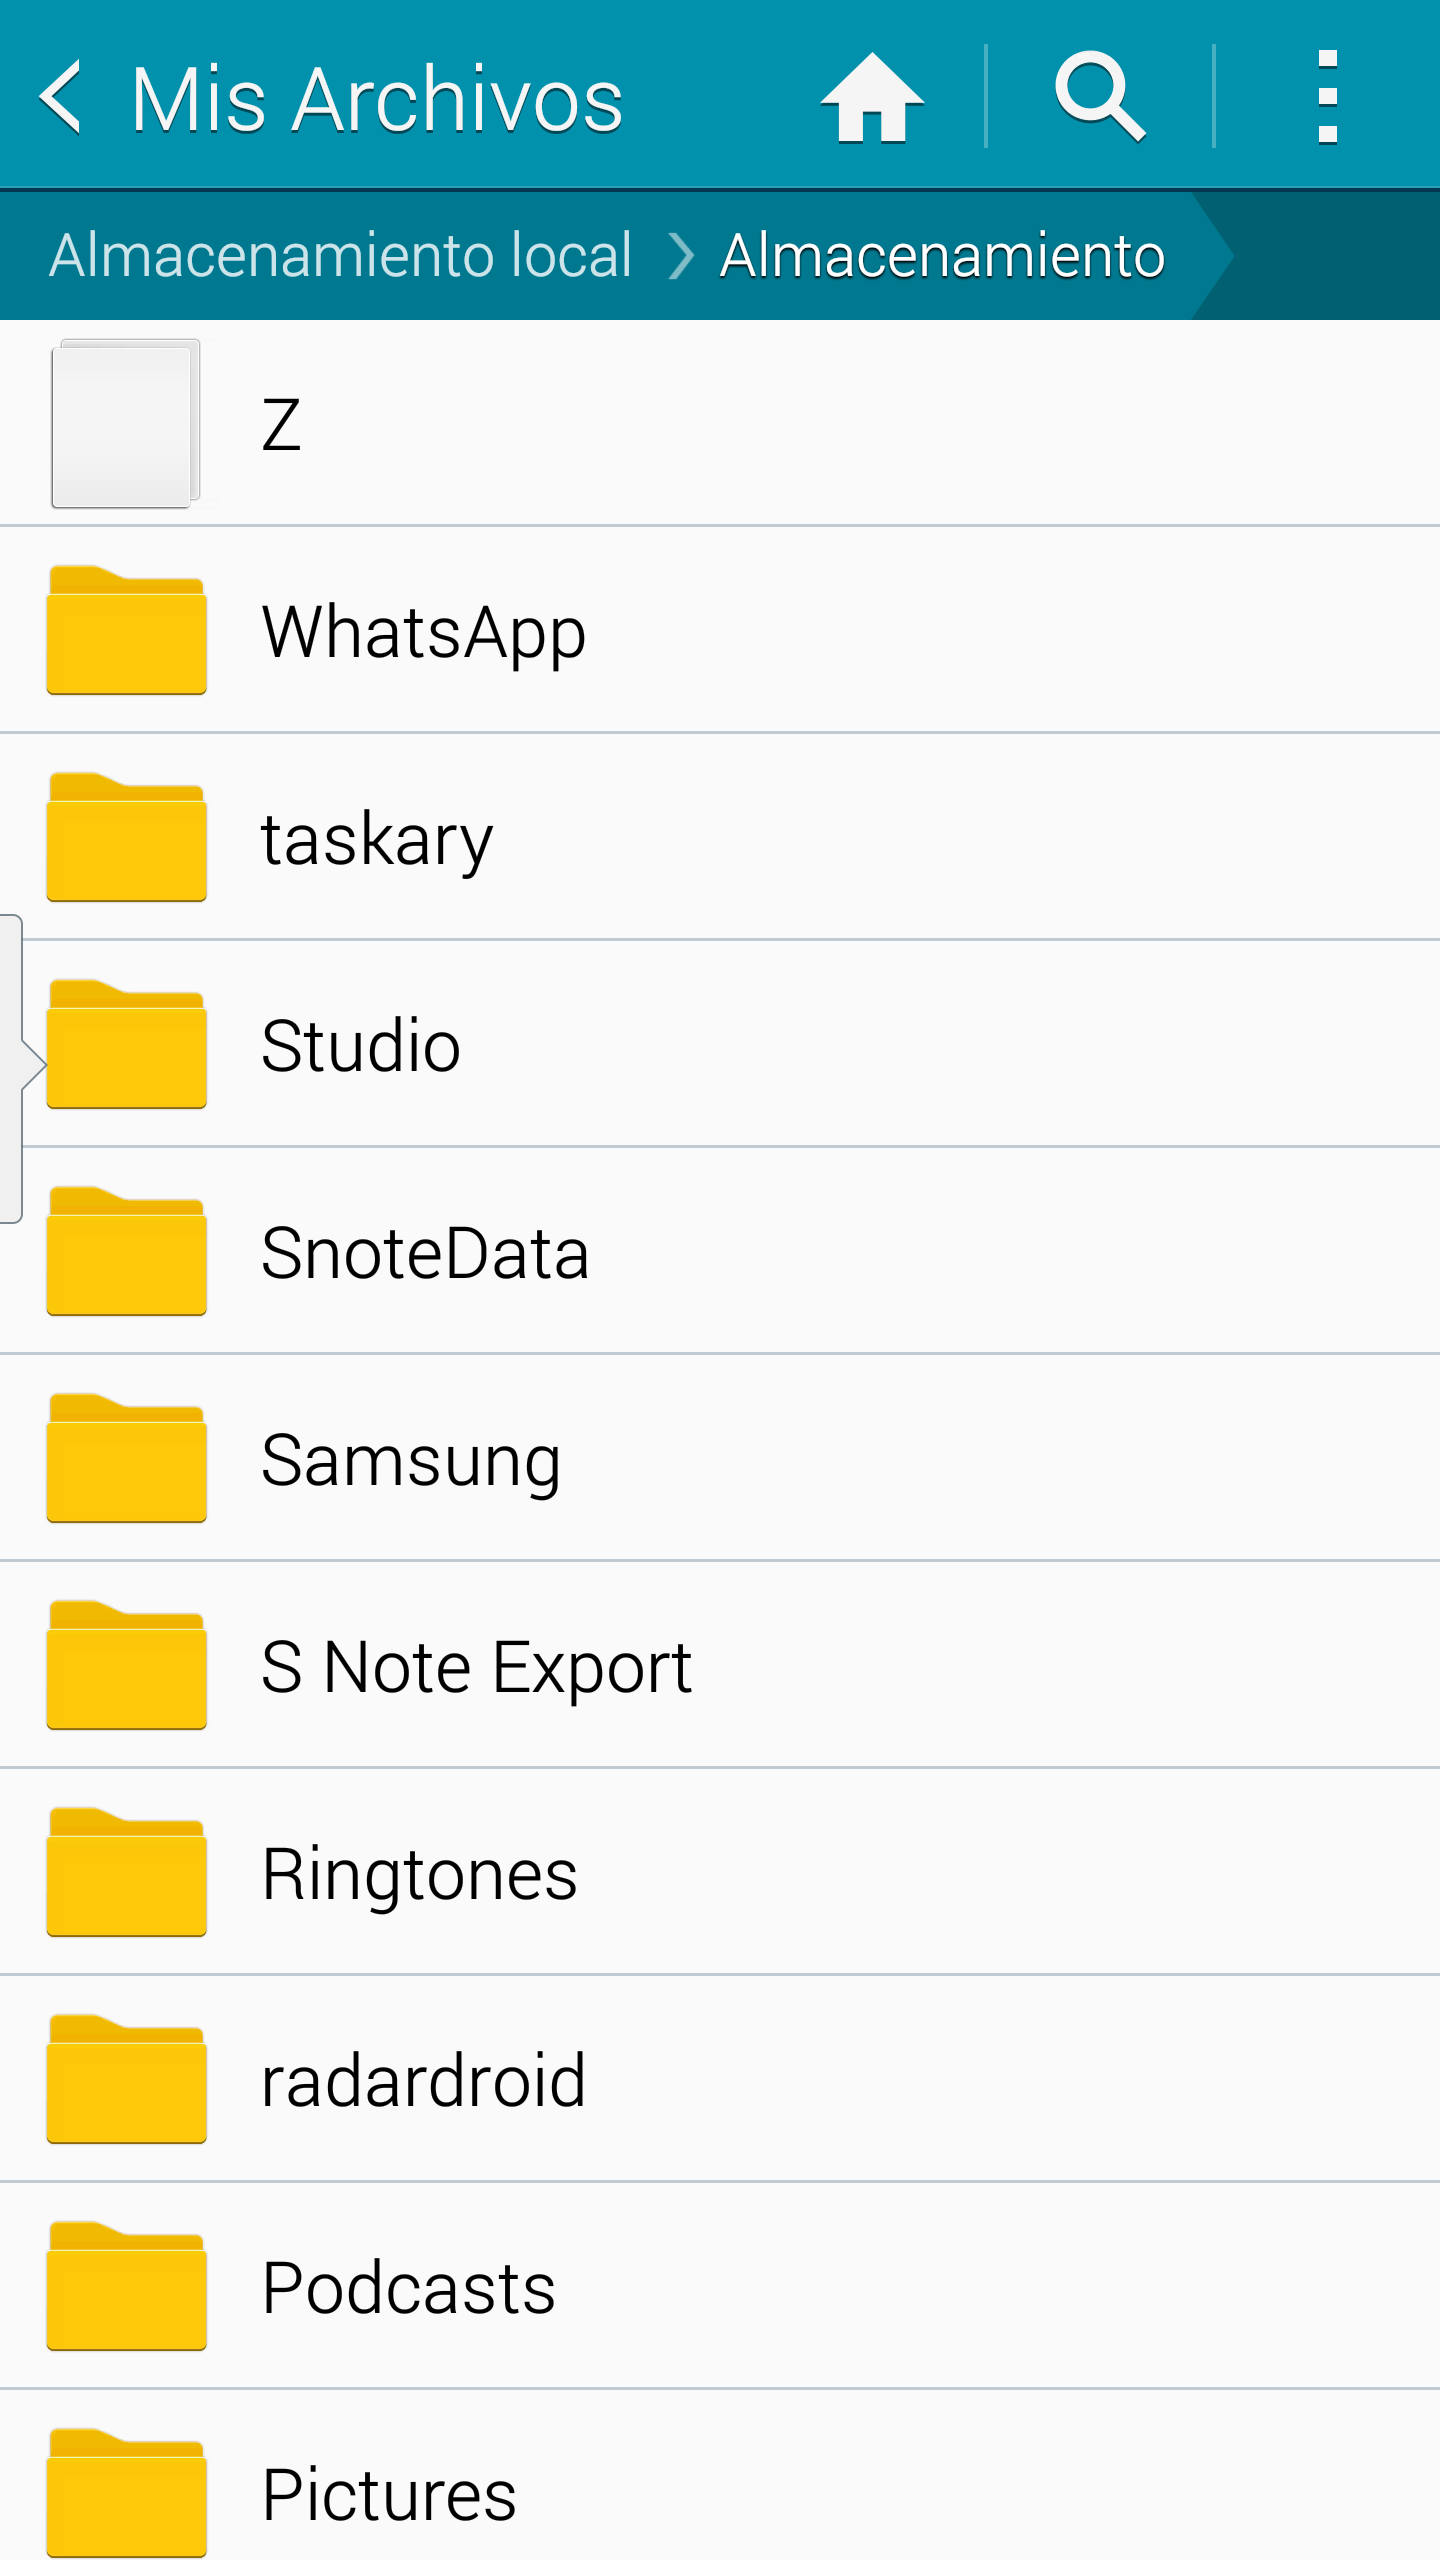
Task: Open the radardroid folder
Action: [x=423, y=2081]
